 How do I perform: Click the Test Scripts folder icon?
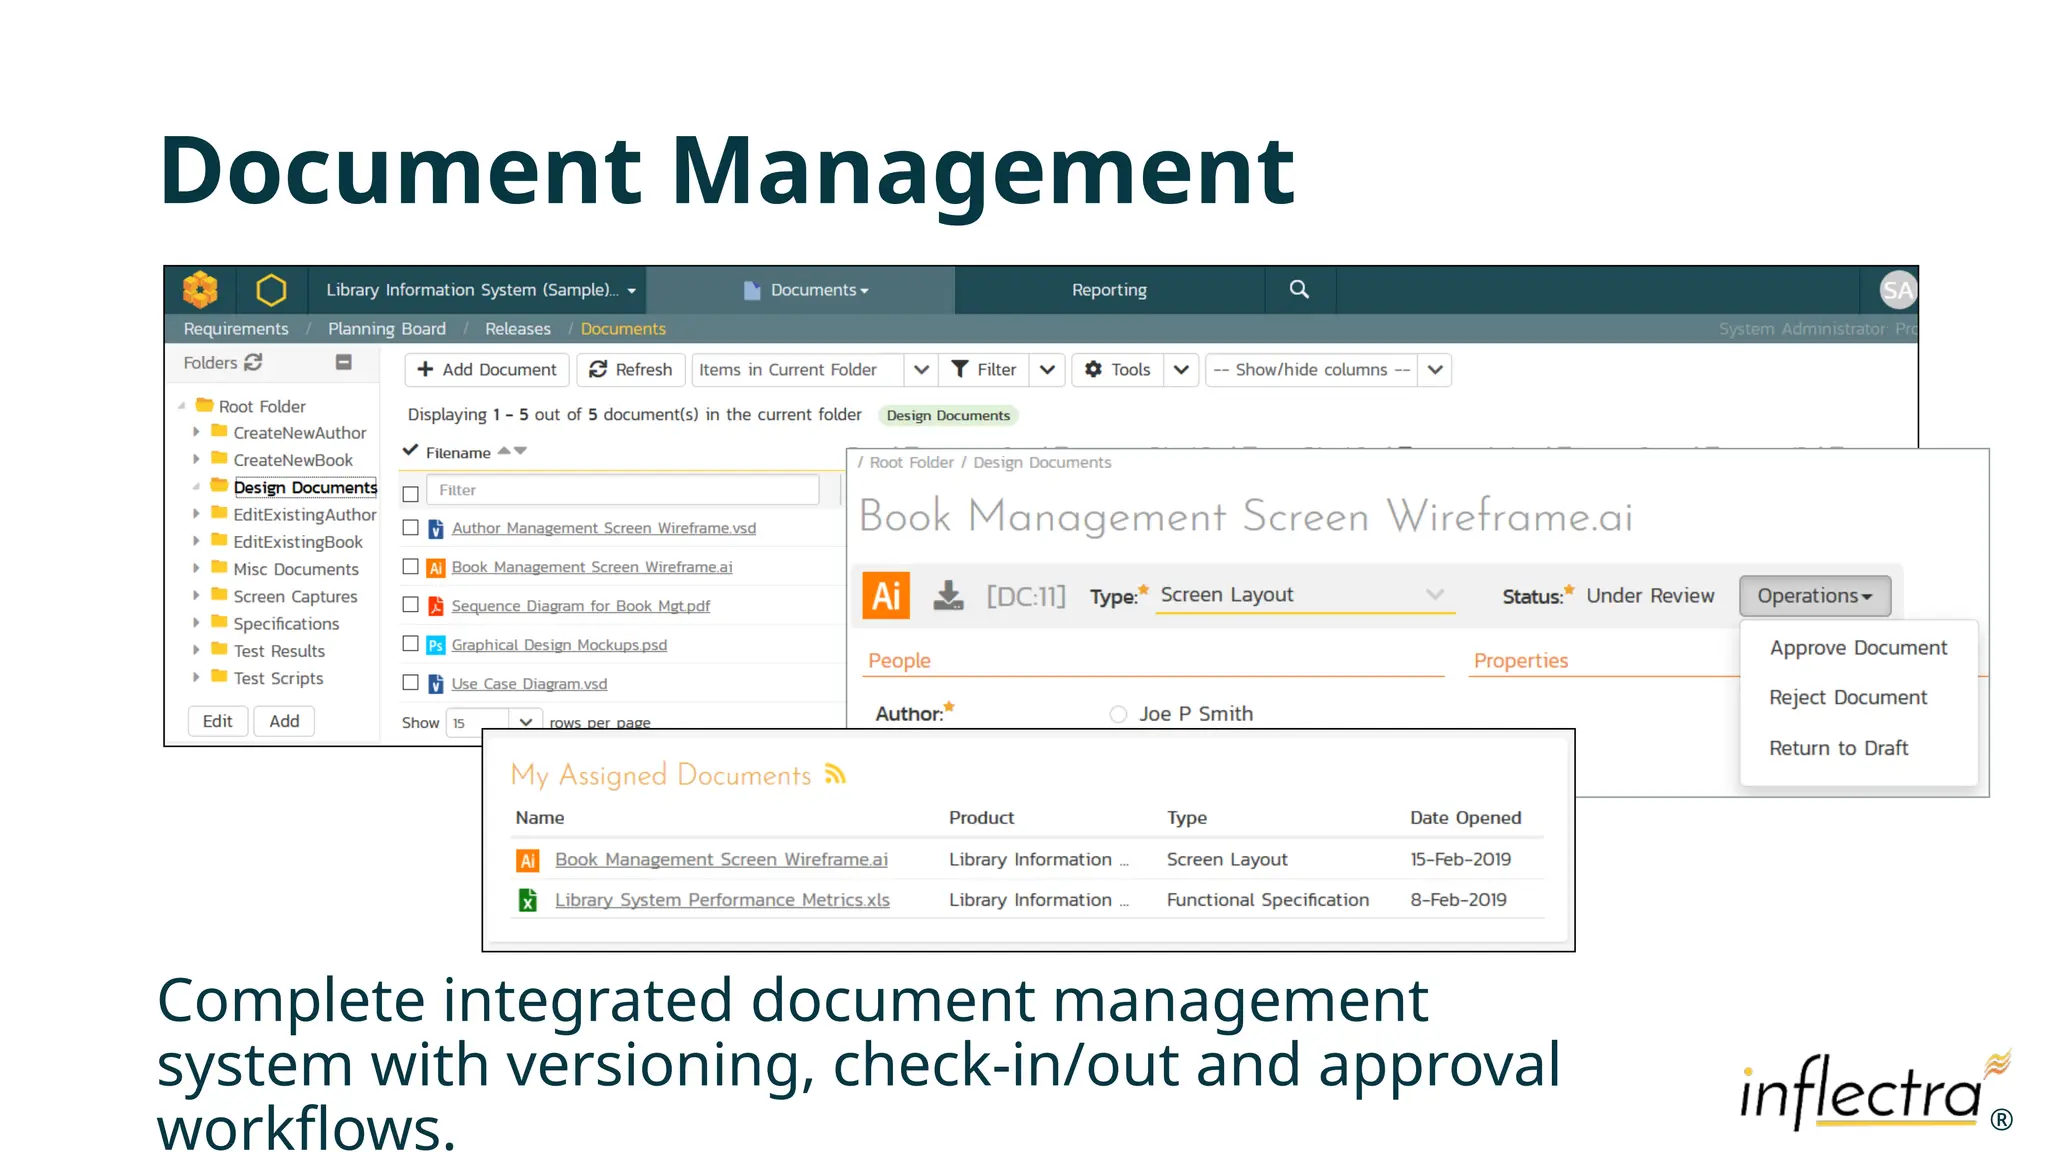pyautogui.click(x=219, y=677)
